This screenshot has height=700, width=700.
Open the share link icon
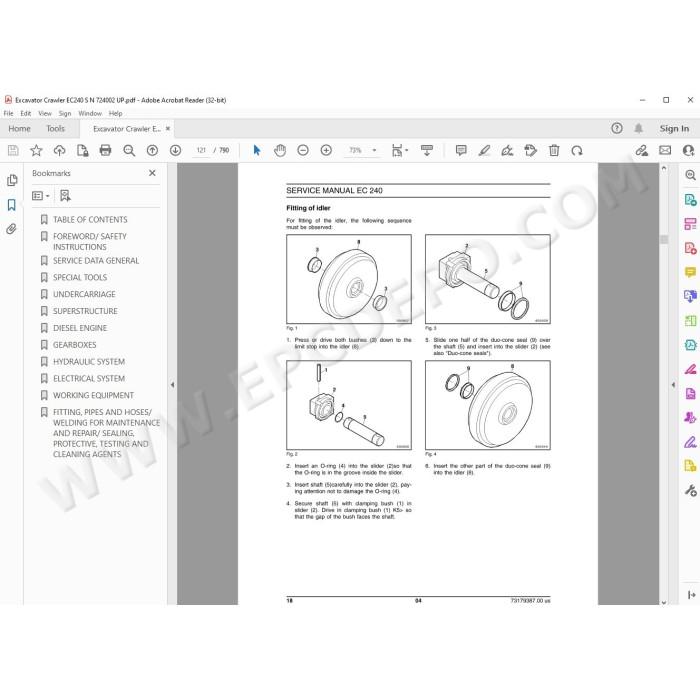642,150
